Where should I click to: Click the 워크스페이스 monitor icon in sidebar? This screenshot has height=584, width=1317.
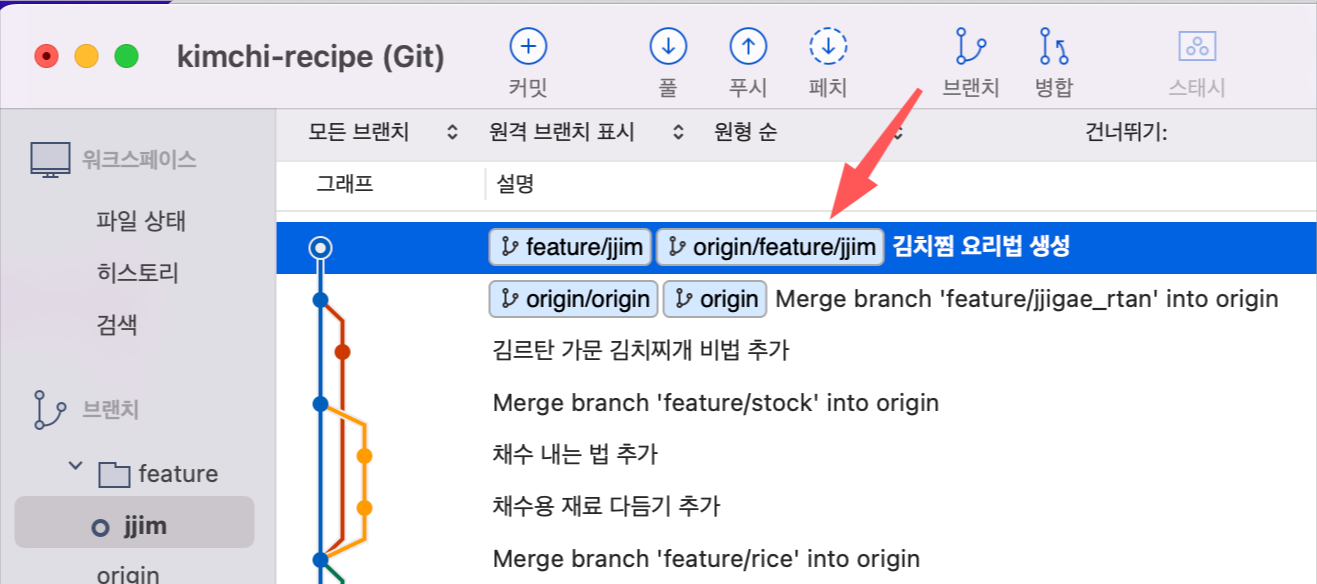50,160
